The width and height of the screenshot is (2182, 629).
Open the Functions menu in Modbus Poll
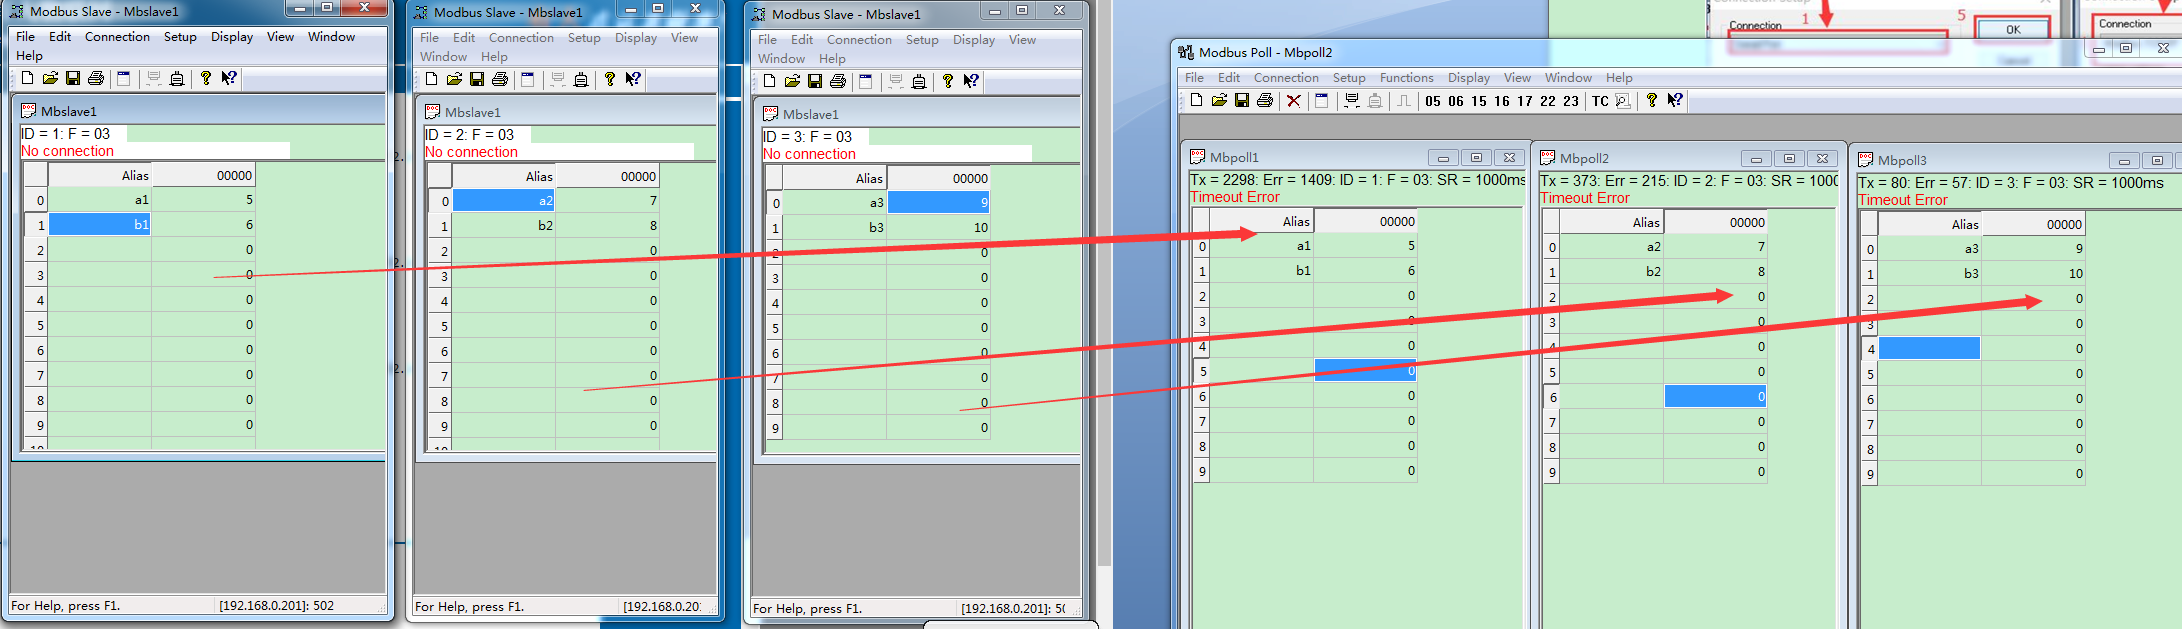[x=1406, y=78]
